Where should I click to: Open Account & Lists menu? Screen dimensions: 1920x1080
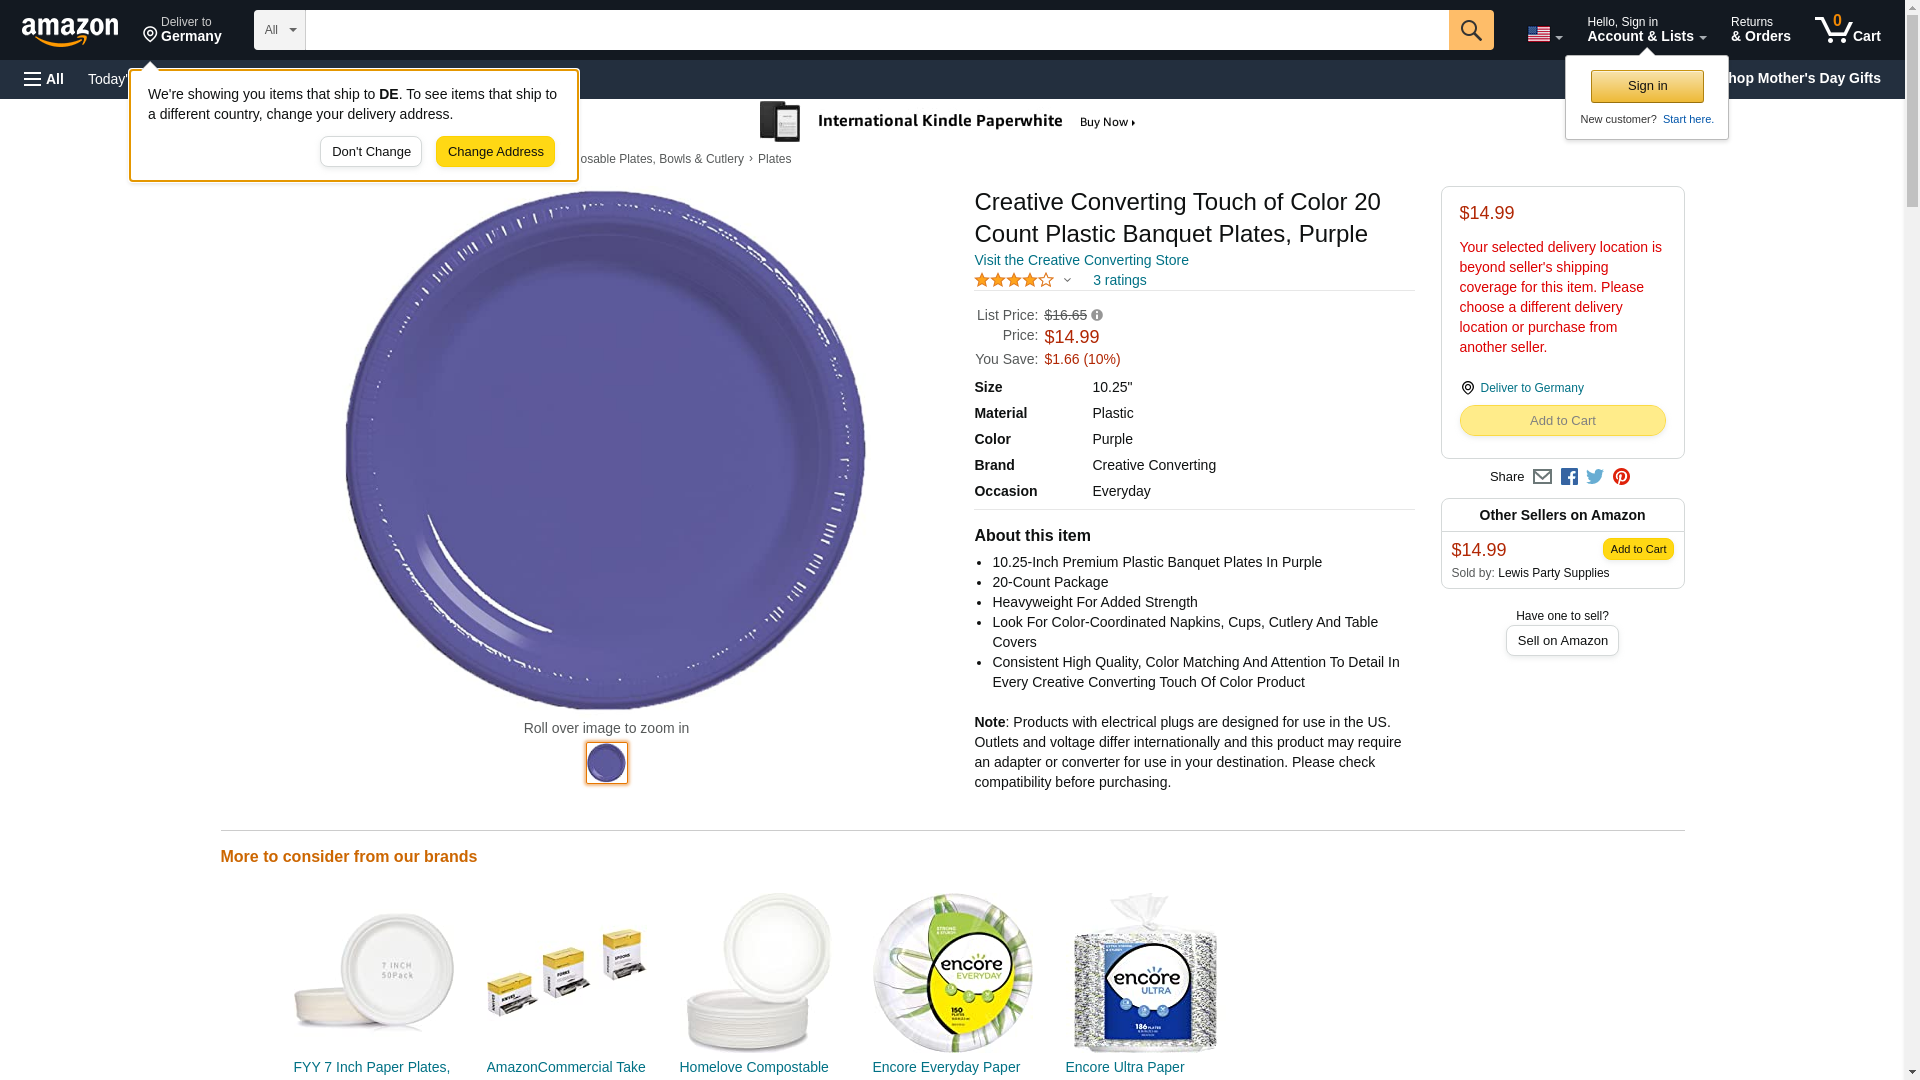[1646, 30]
